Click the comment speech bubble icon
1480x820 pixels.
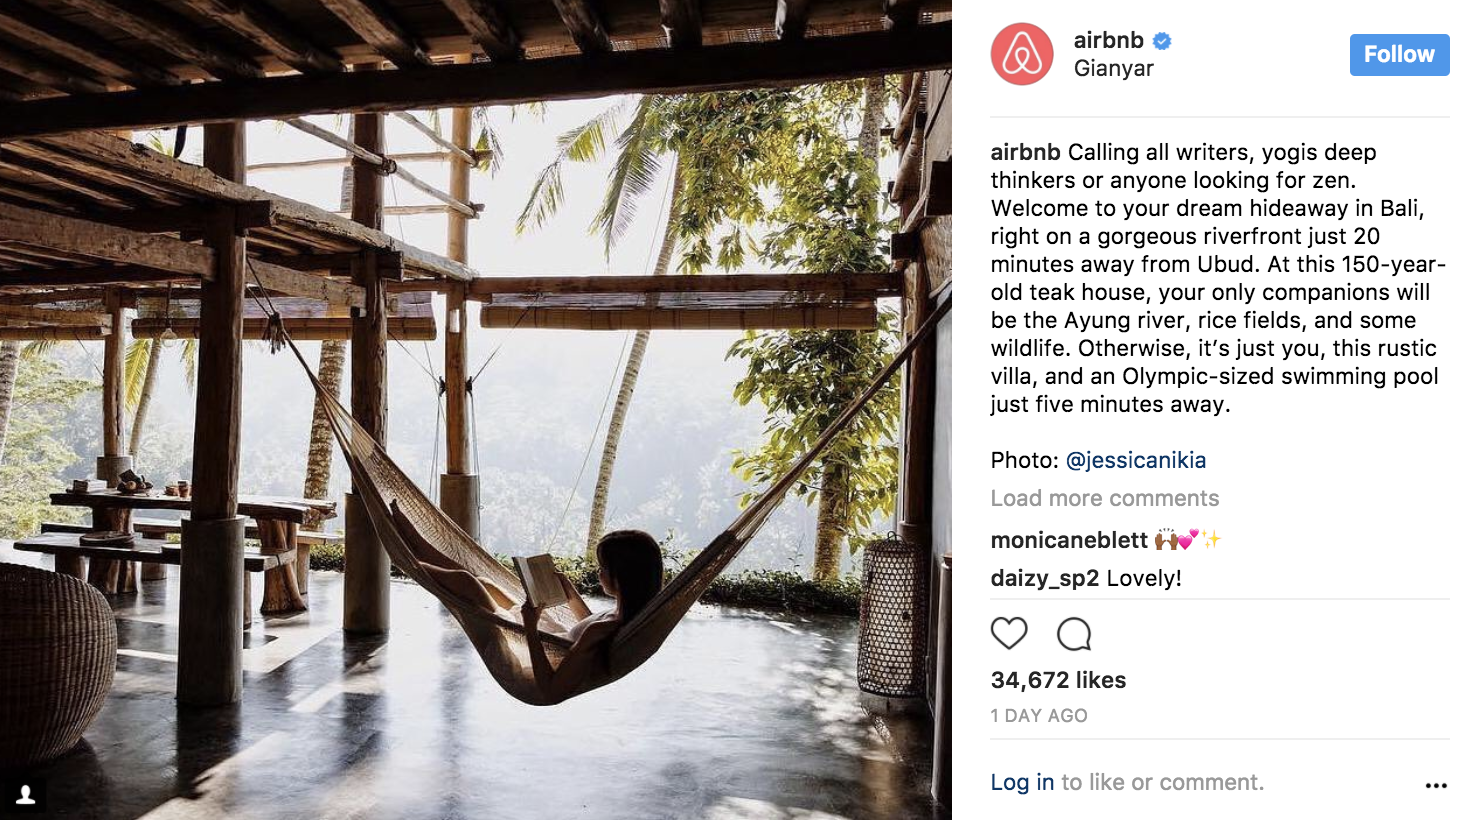pyautogui.click(x=1074, y=634)
